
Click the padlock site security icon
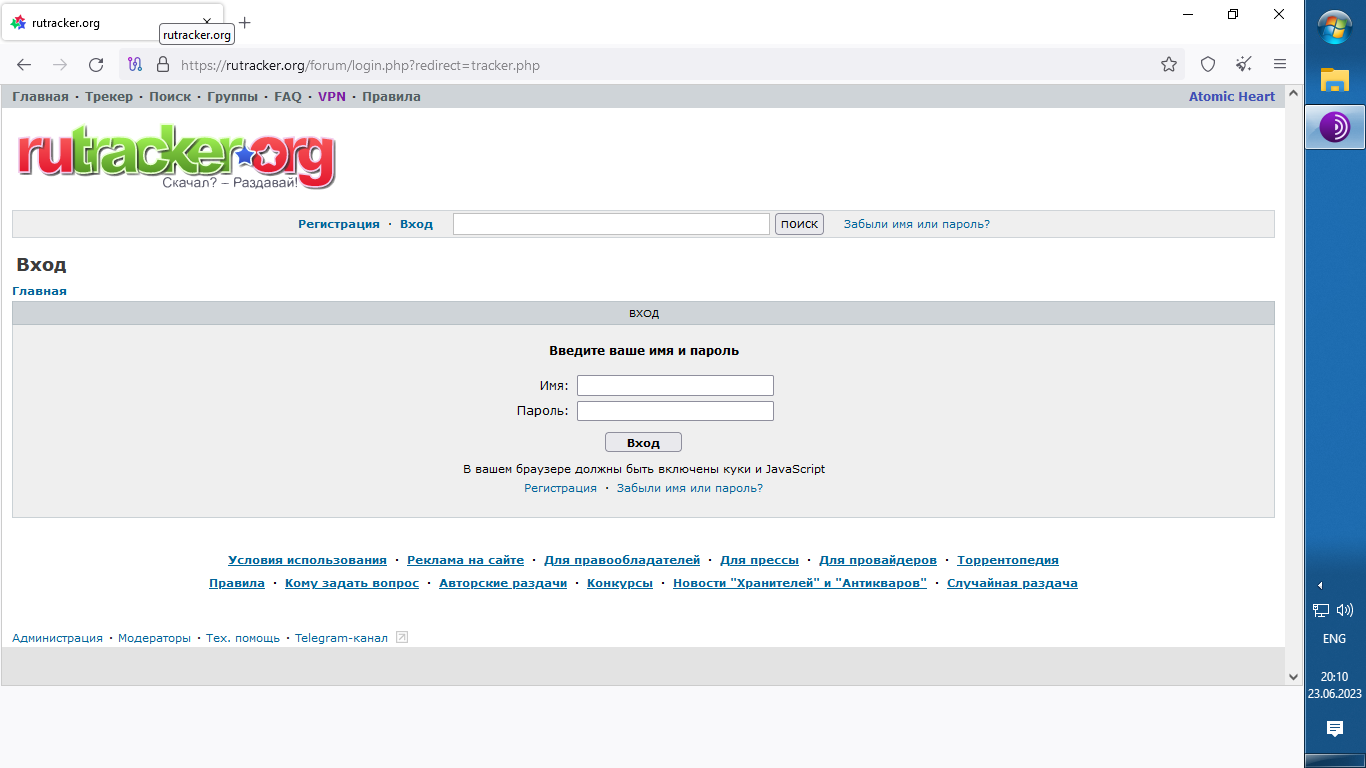pos(163,65)
